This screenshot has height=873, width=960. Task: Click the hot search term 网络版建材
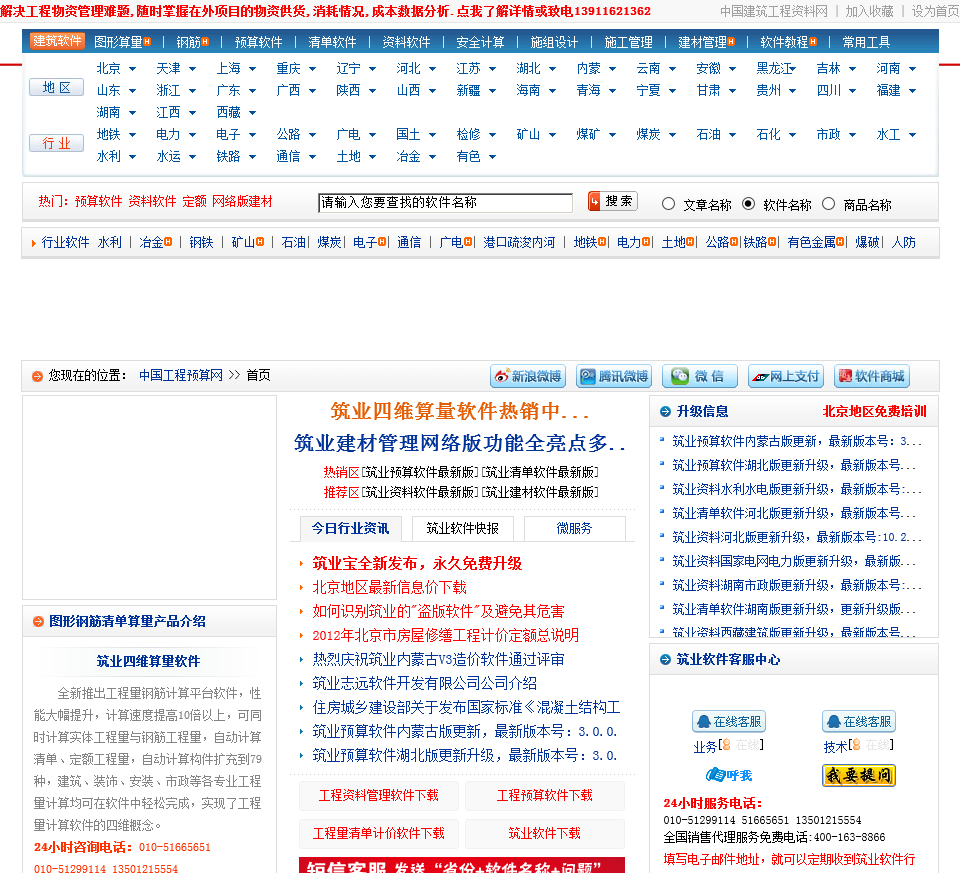pos(242,201)
